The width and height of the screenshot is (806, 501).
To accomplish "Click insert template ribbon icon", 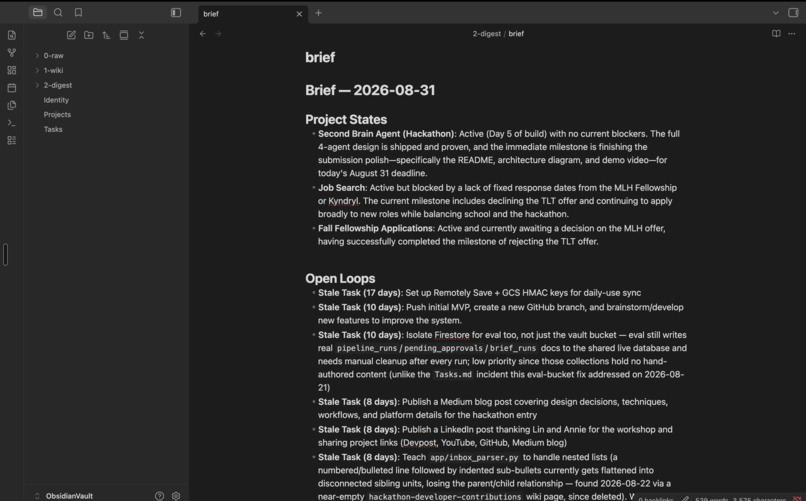I will tap(12, 105).
